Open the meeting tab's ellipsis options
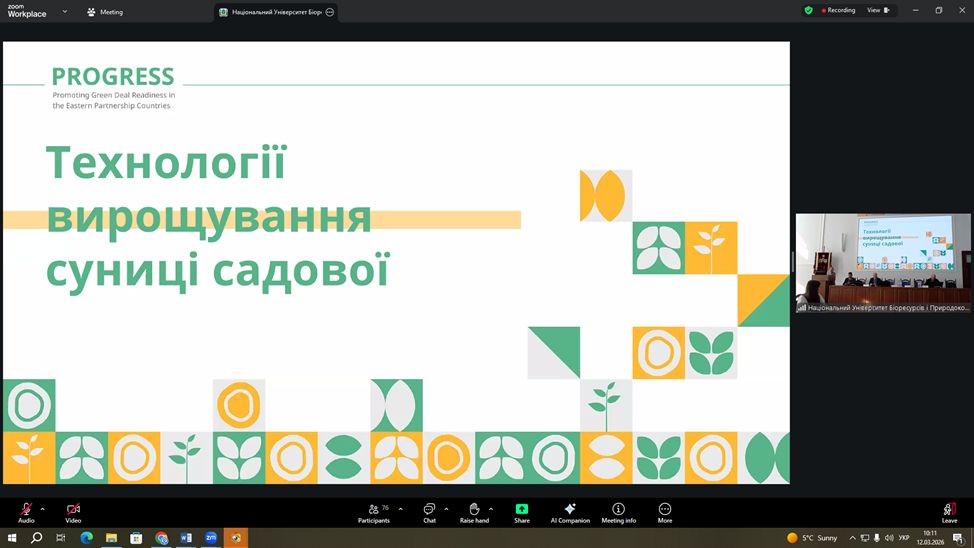 [330, 12]
